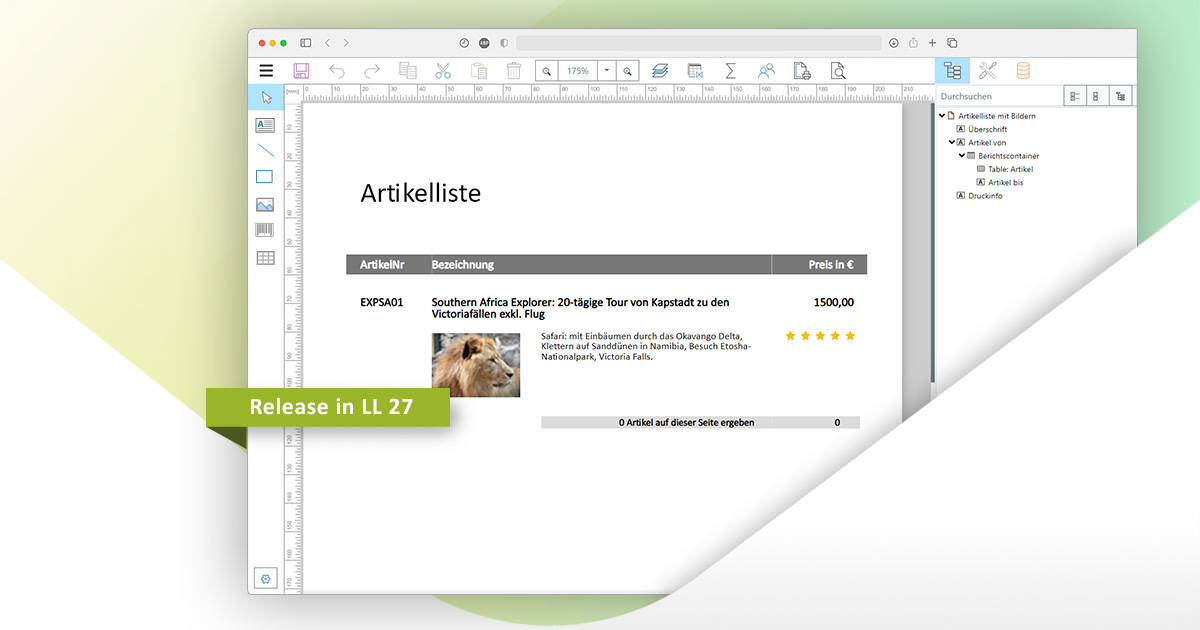Choose the Line drawing tool
The width and height of the screenshot is (1200, 630).
pos(265,150)
